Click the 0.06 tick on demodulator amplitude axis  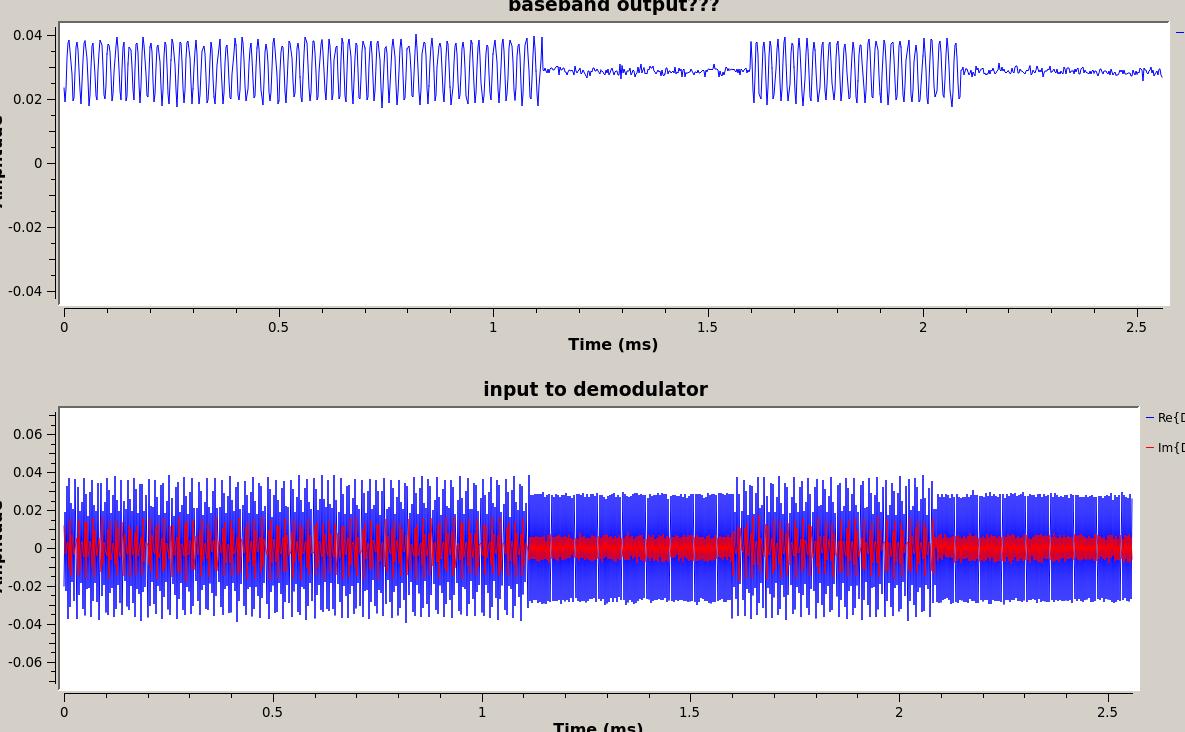click(x=28, y=434)
